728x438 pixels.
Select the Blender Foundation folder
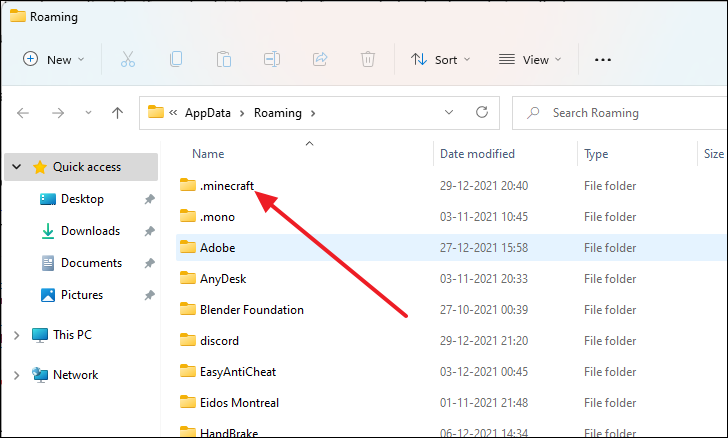(252, 310)
